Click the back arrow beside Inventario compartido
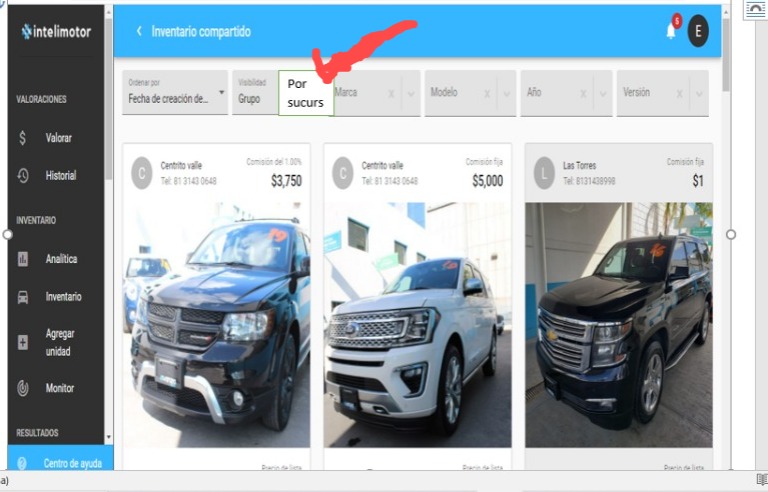 [139, 31]
